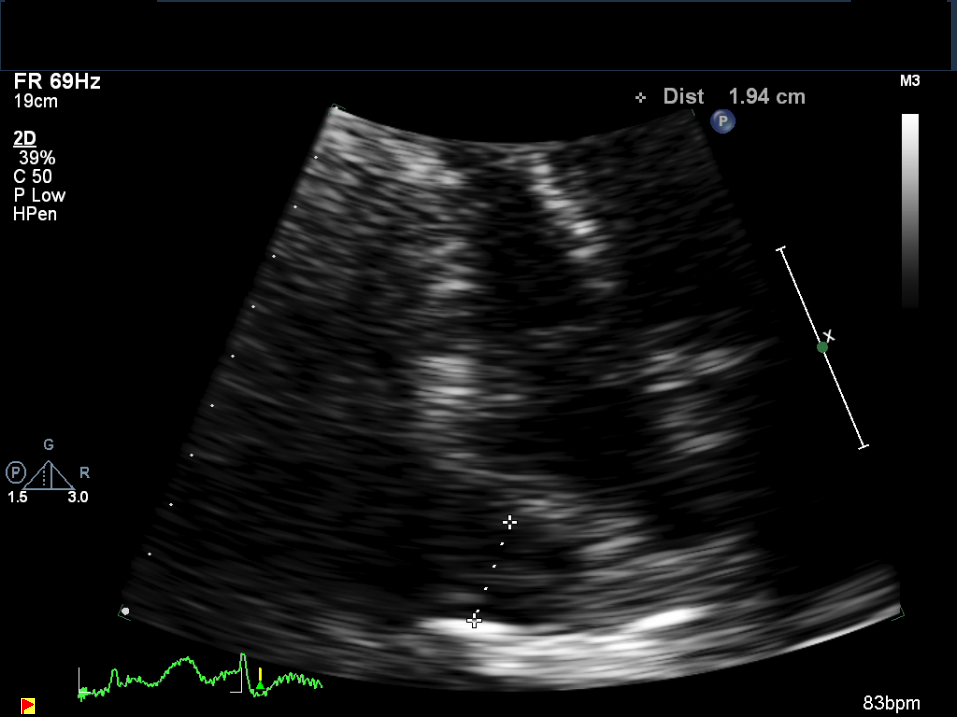Click the grayscale bar under M3
The width and height of the screenshot is (957, 717).
[910, 210]
